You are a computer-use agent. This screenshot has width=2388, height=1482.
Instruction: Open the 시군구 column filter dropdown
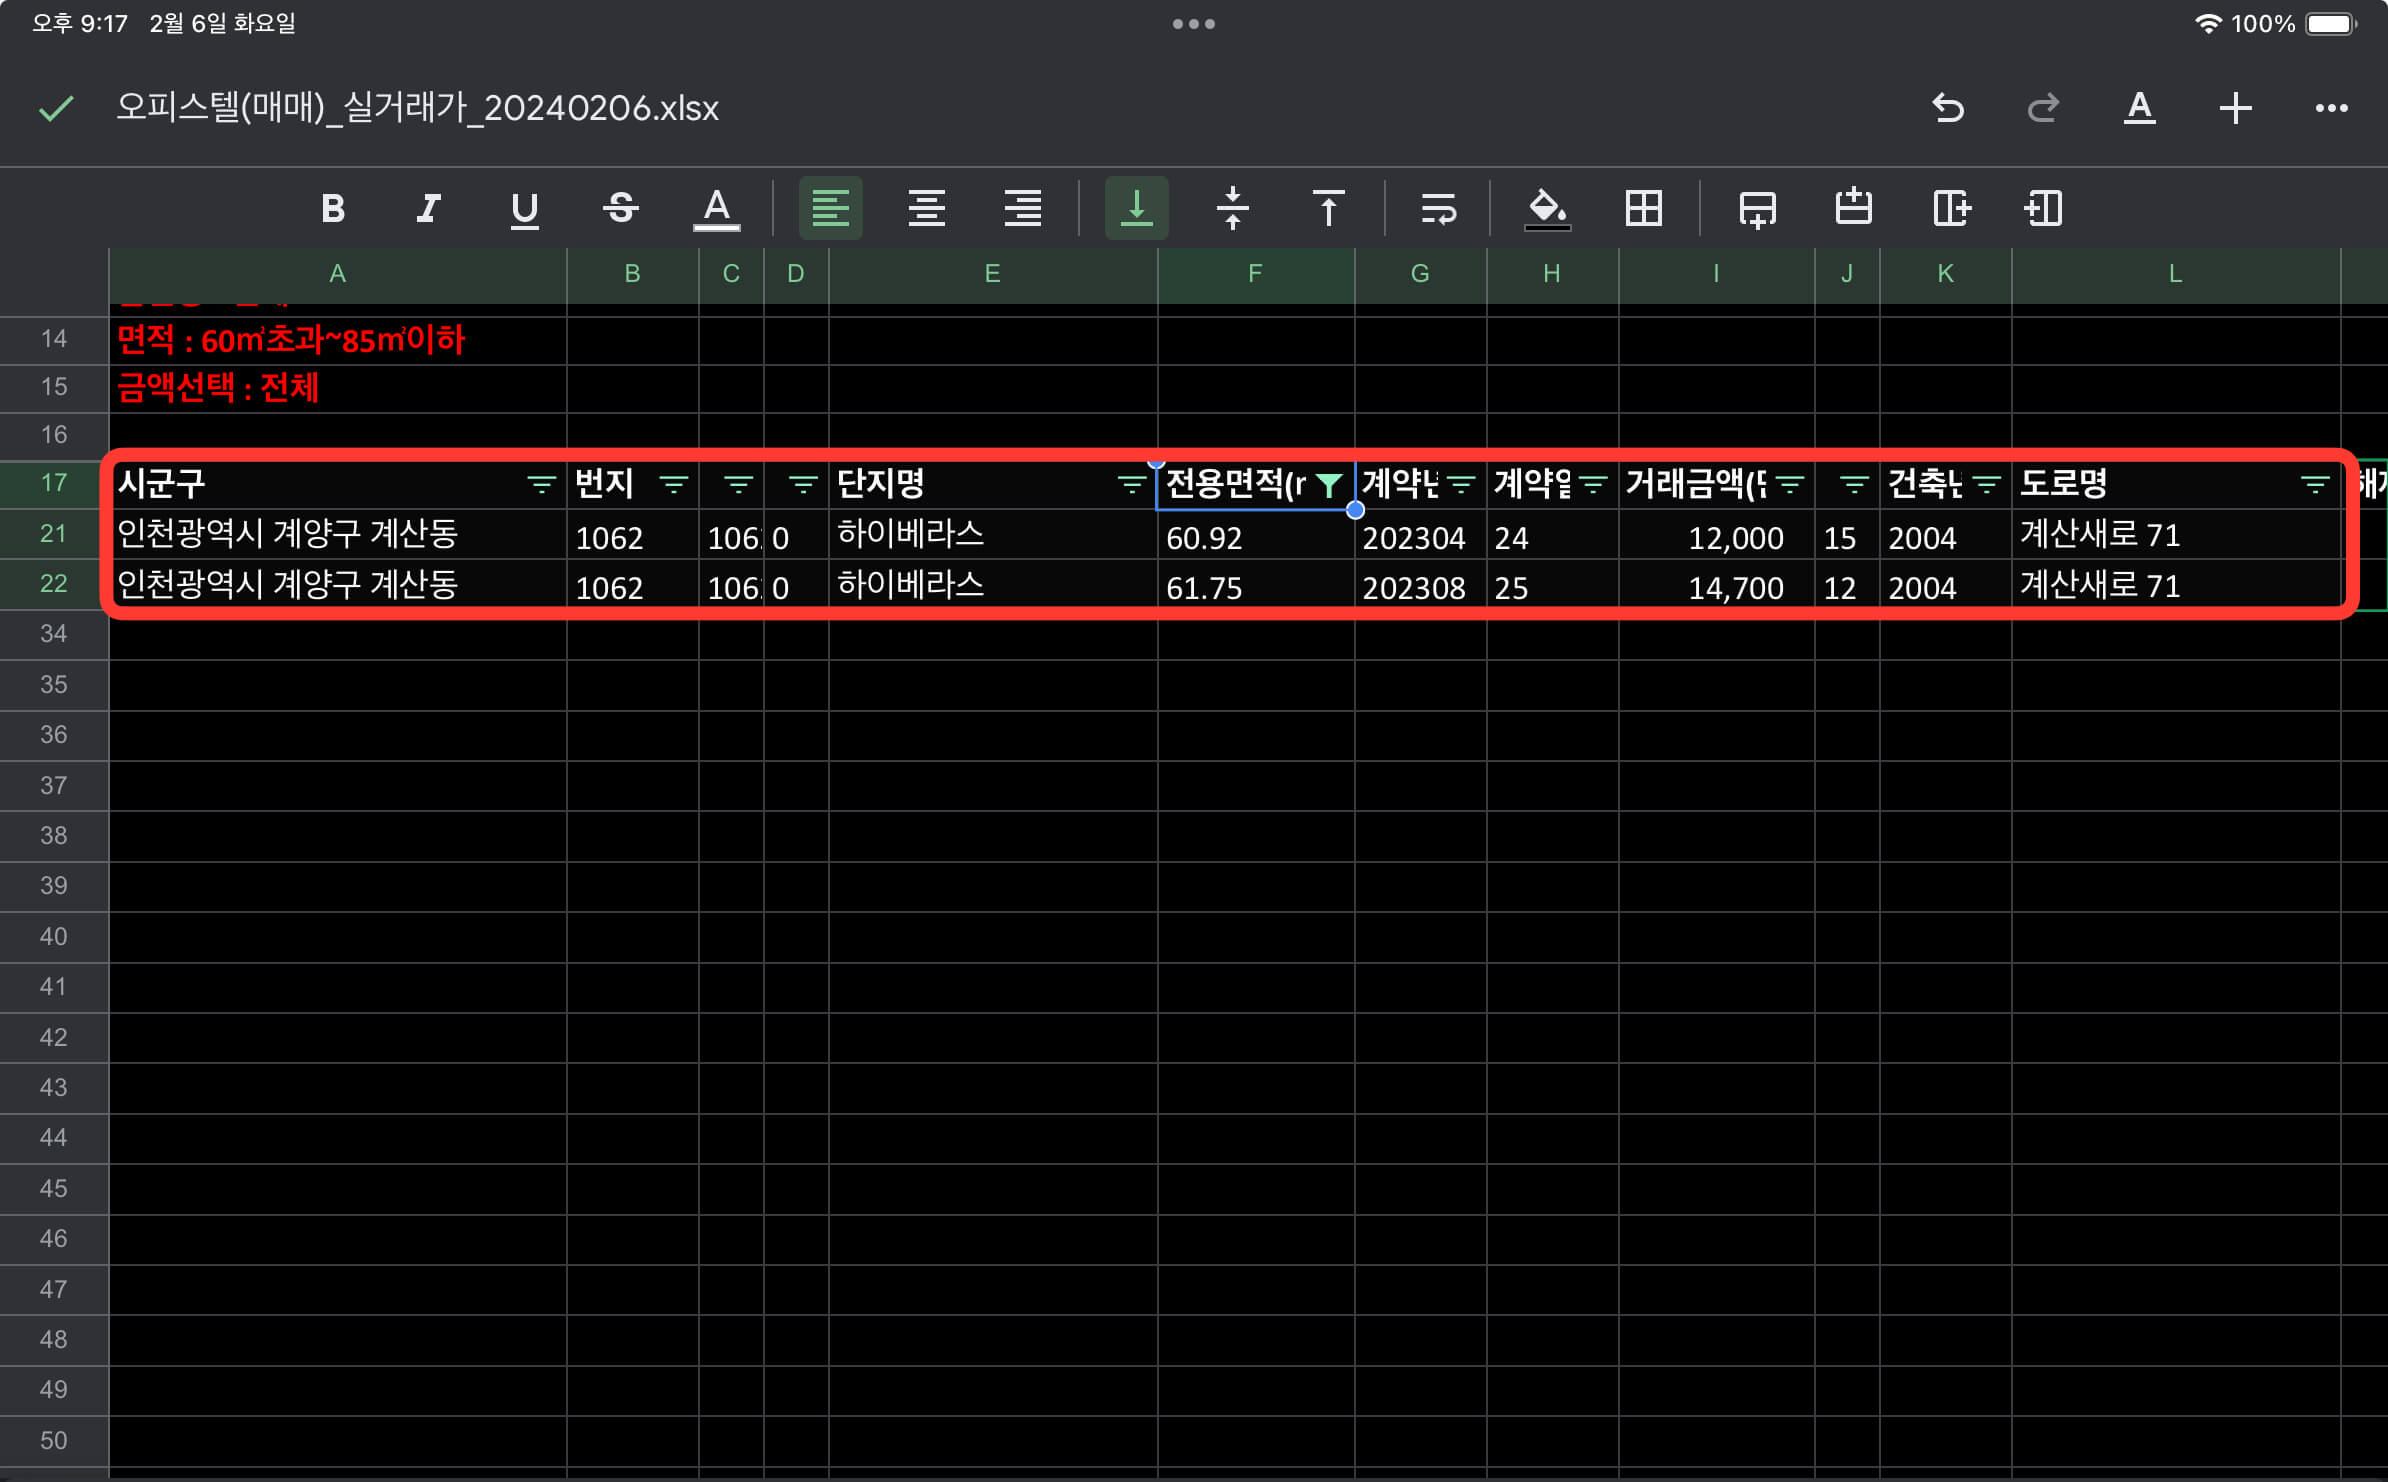[x=541, y=486]
